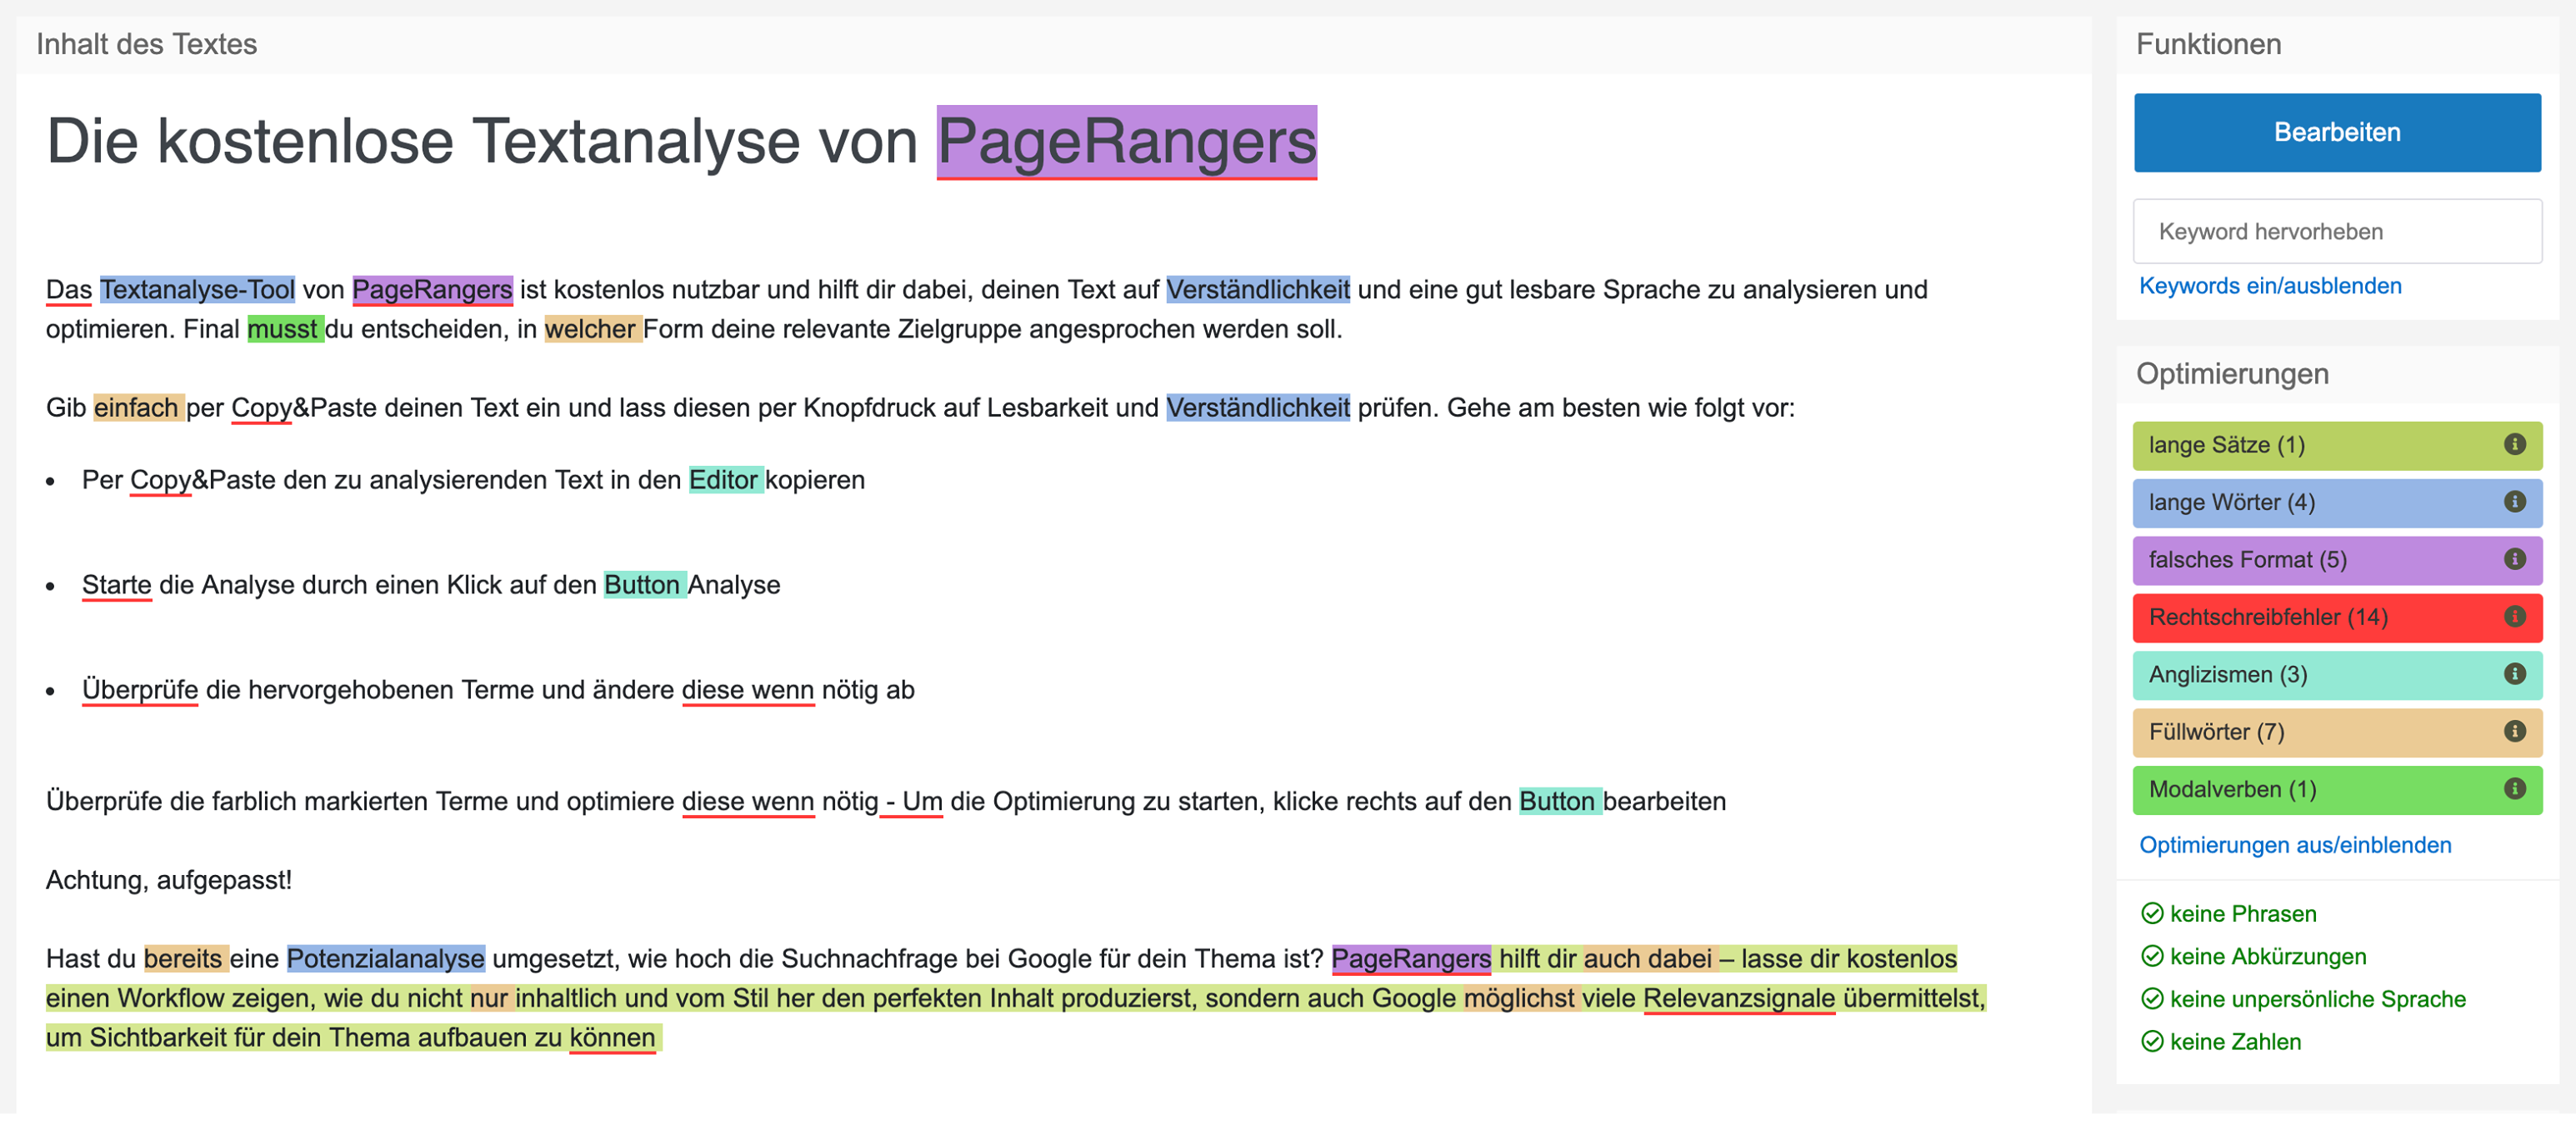The height and width of the screenshot is (1130, 2576).
Task: Click the underlined word Das in first paragraph
Action: click(68, 289)
